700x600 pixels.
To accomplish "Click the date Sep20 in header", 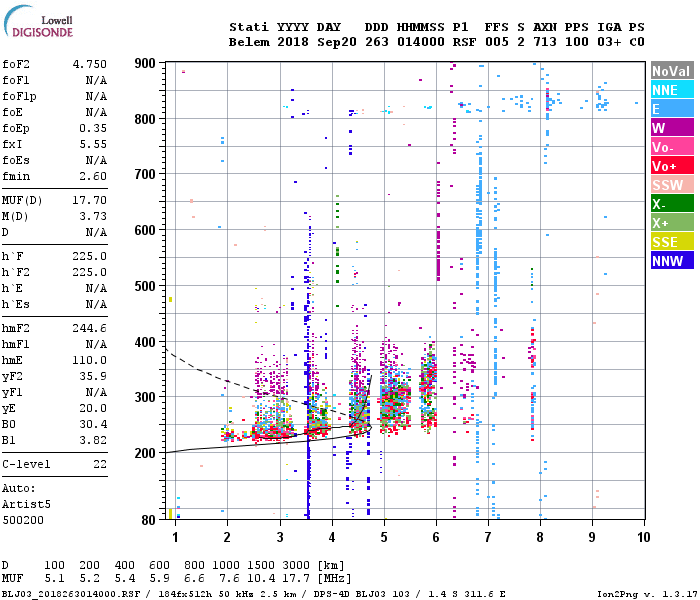I will click(337, 42).
